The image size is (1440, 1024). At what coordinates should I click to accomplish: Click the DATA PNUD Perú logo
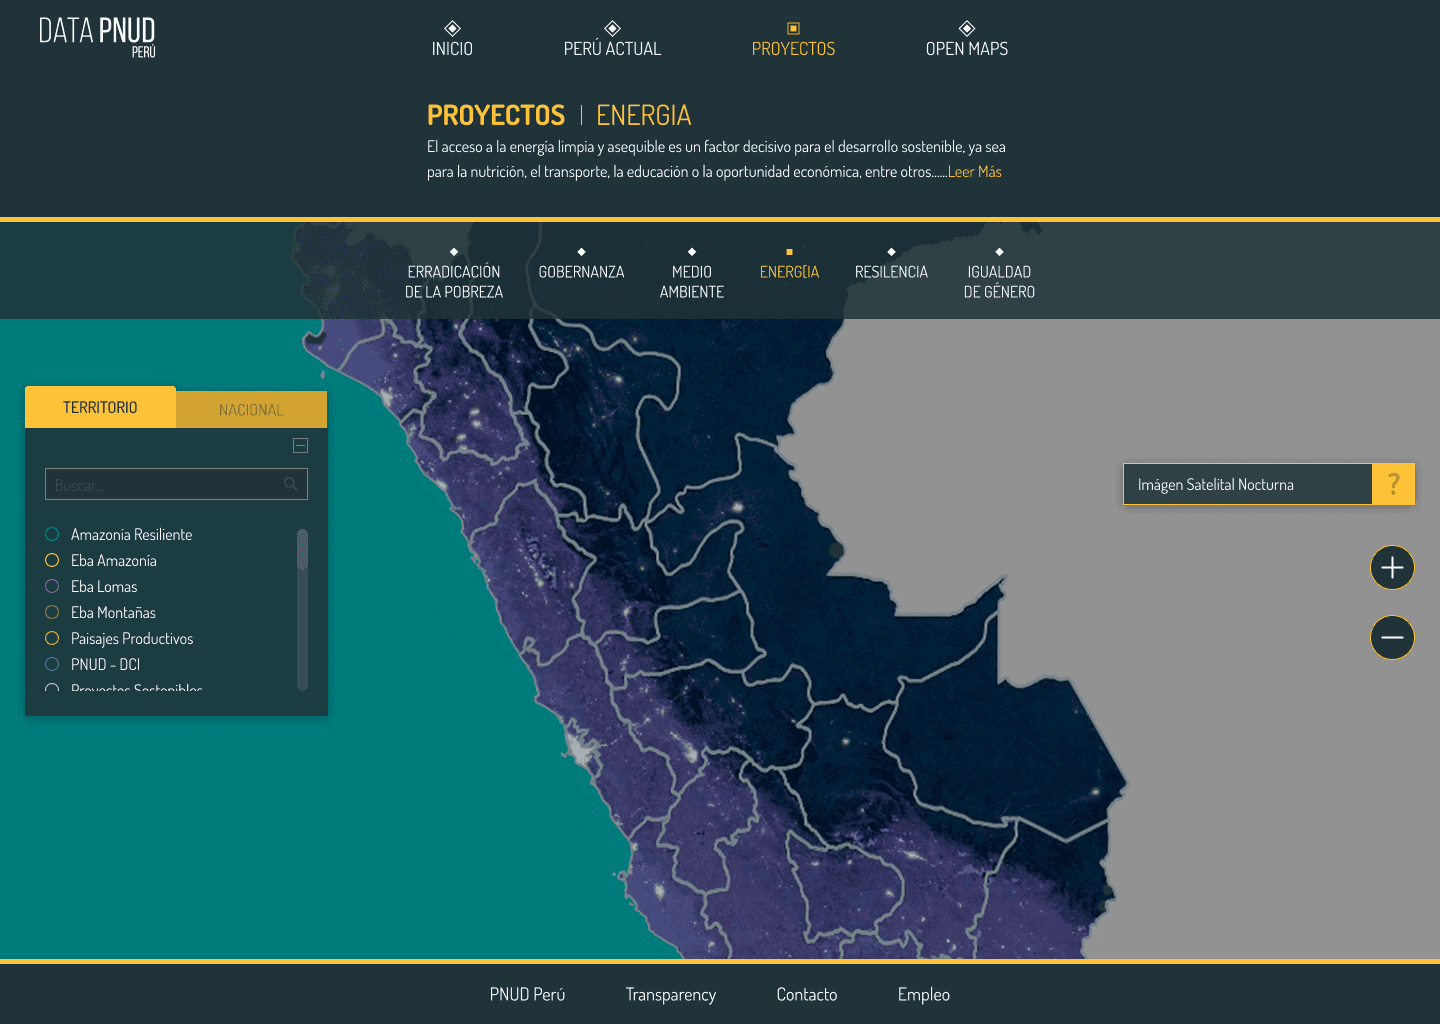tap(97, 37)
